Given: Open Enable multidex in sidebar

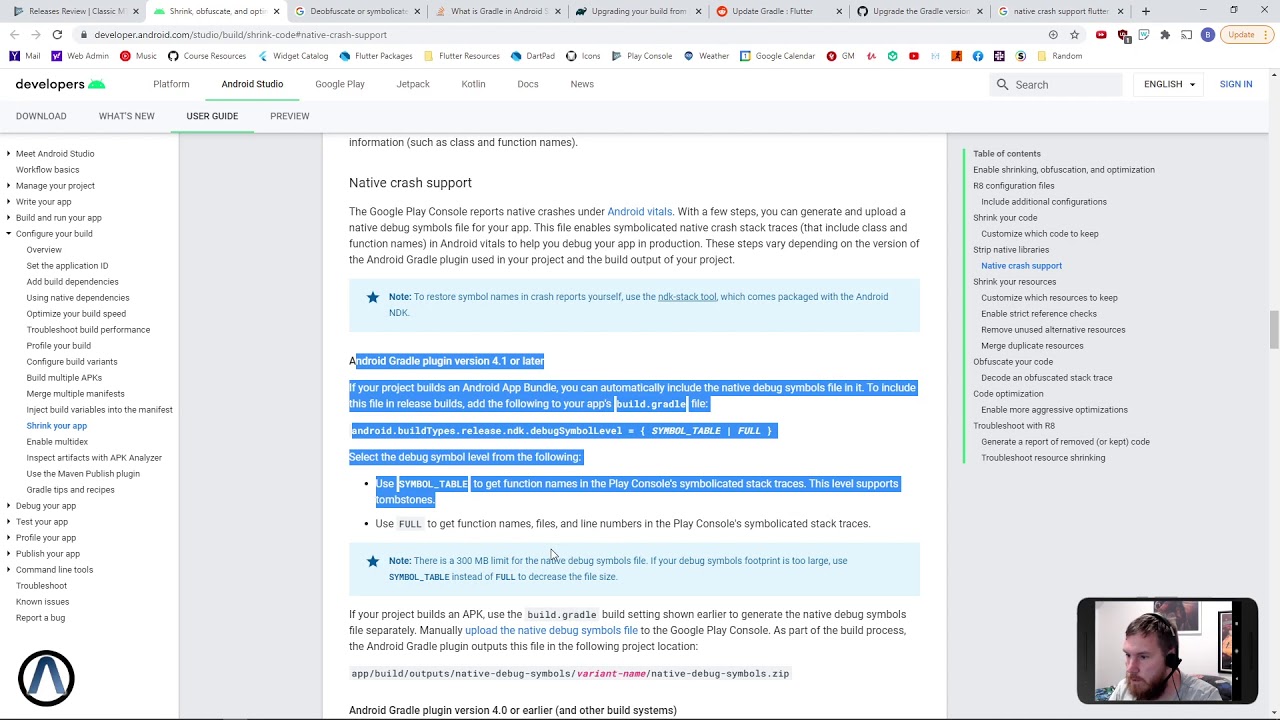Looking at the screenshot, I should (57, 442).
